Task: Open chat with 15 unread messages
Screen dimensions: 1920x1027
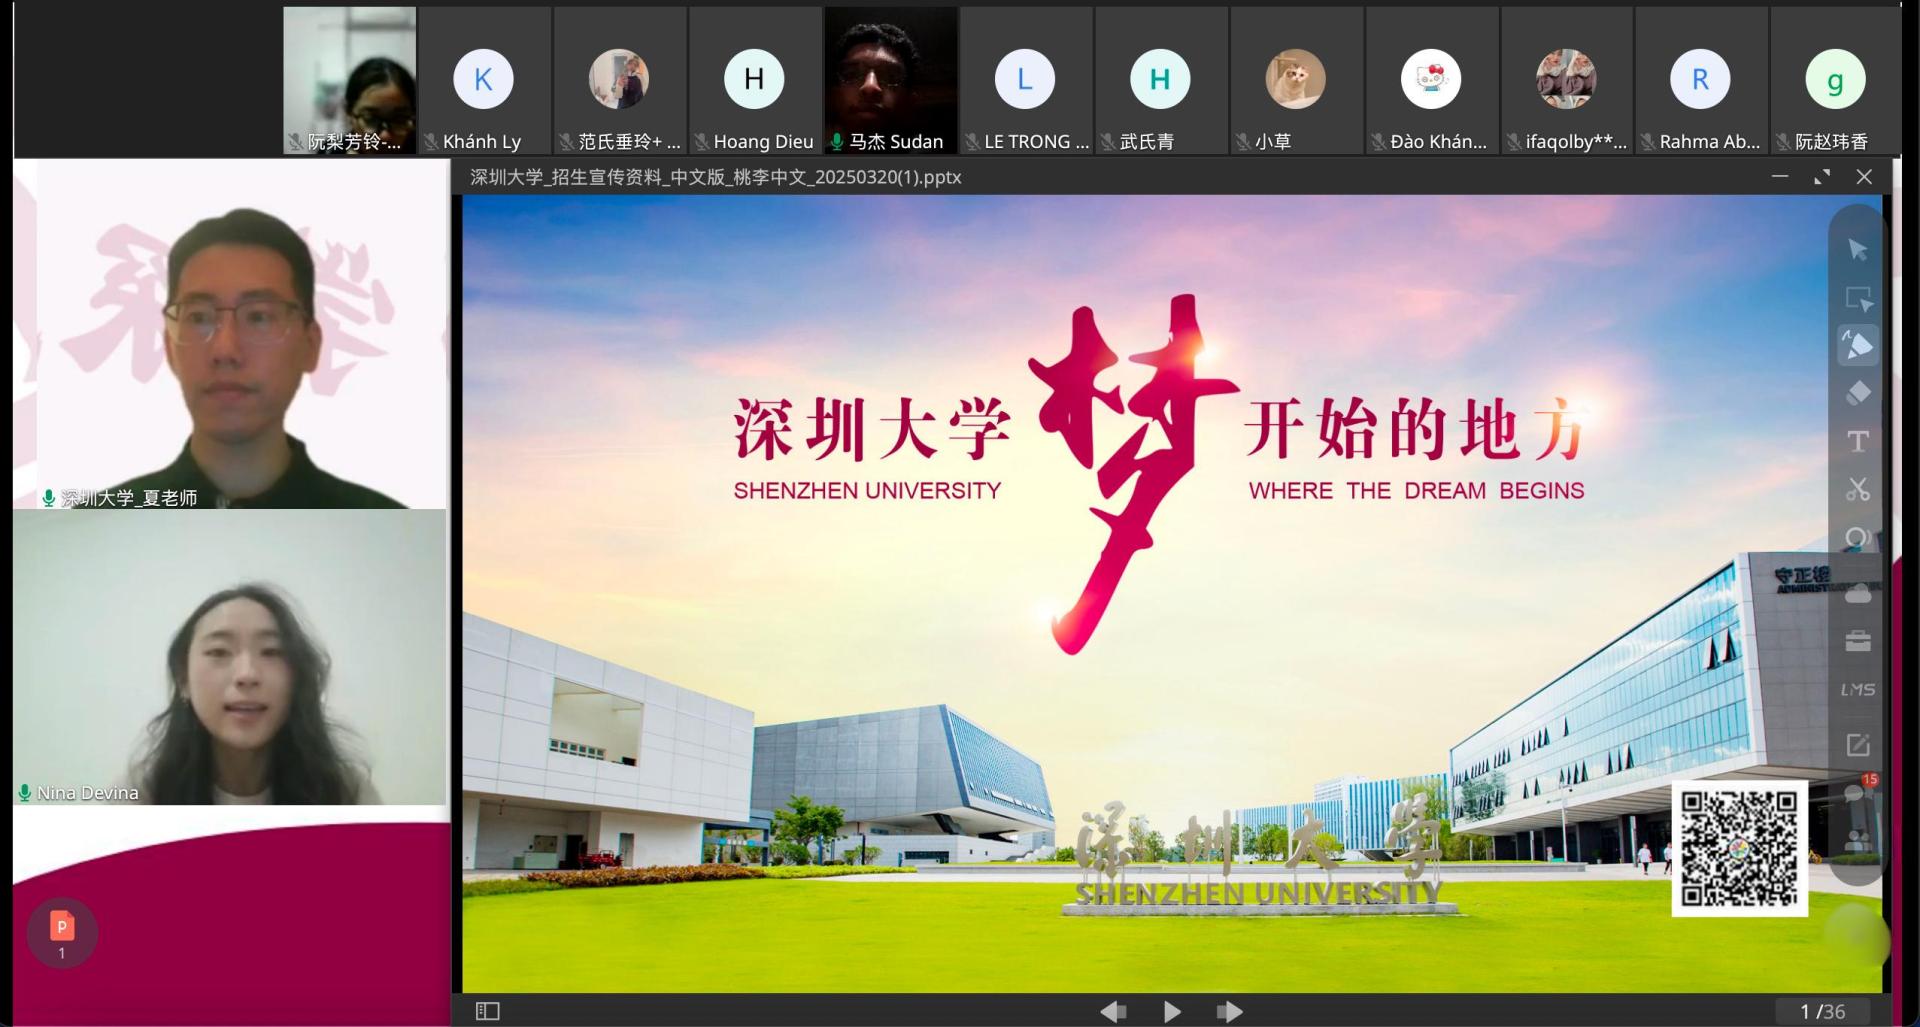Action: pos(1857,792)
